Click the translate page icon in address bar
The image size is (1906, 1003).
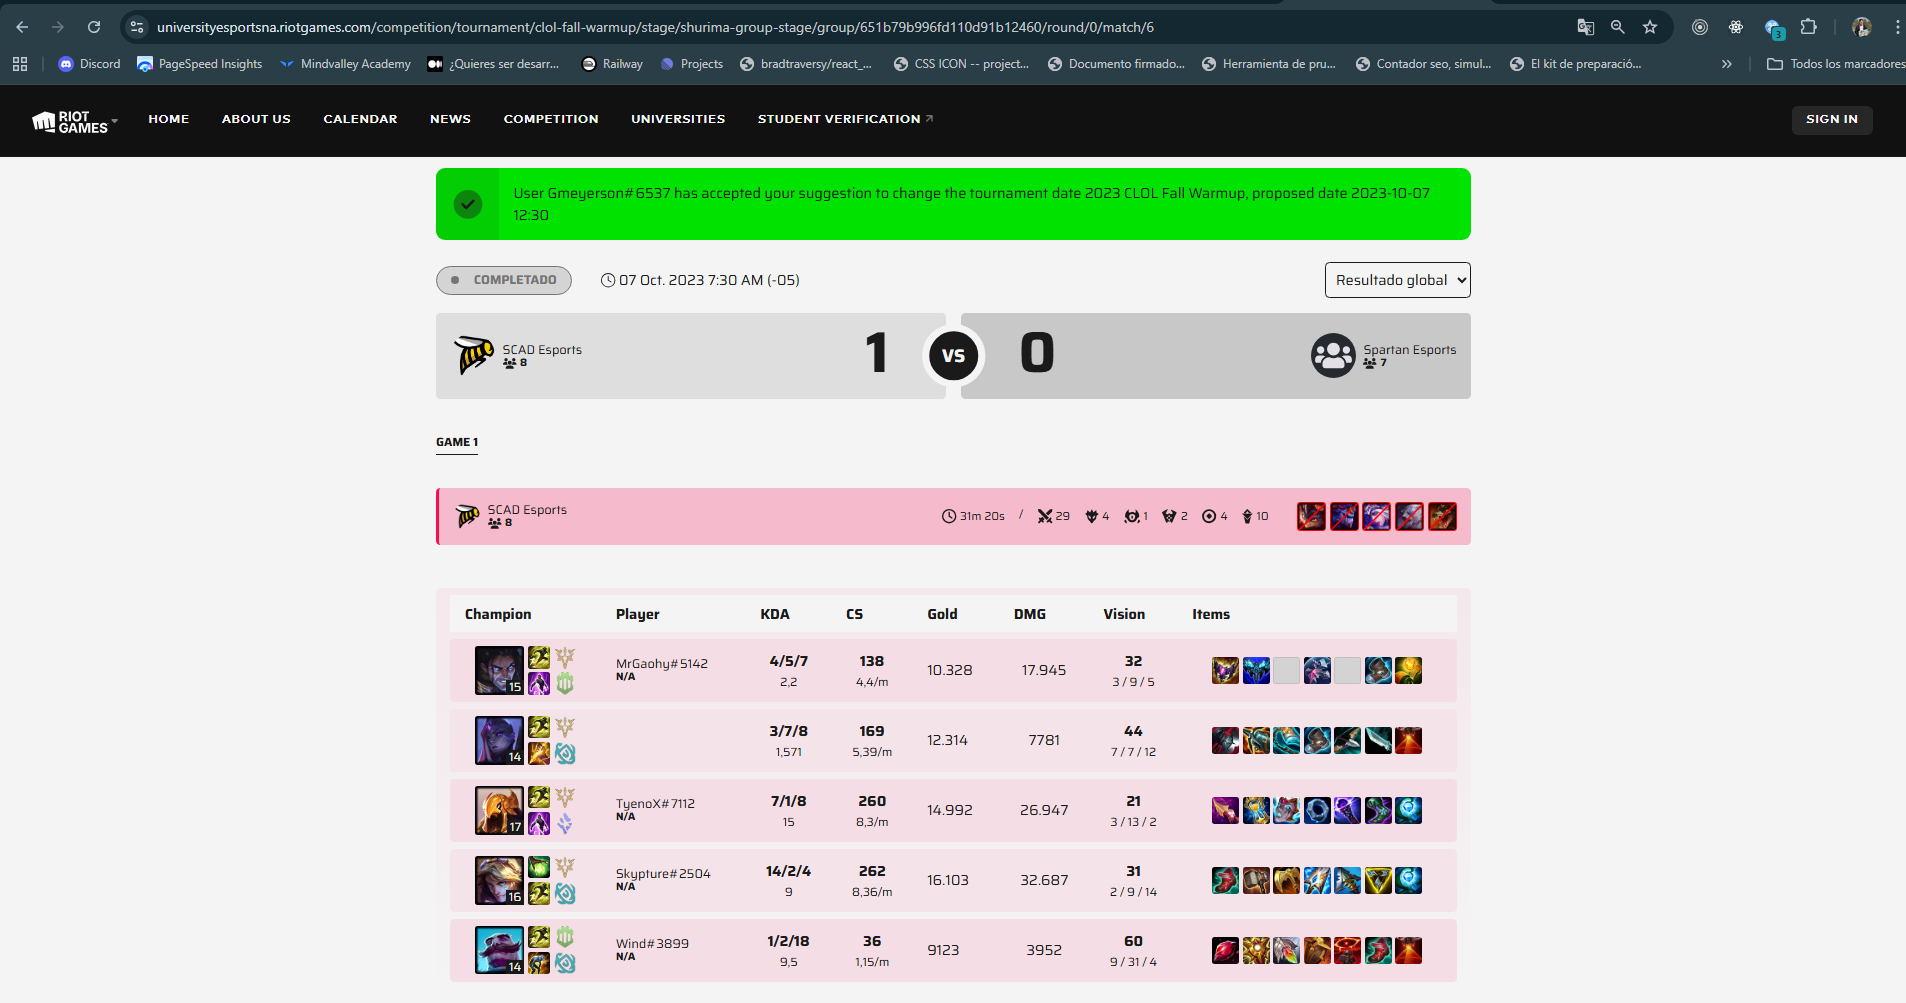pos(1585,27)
